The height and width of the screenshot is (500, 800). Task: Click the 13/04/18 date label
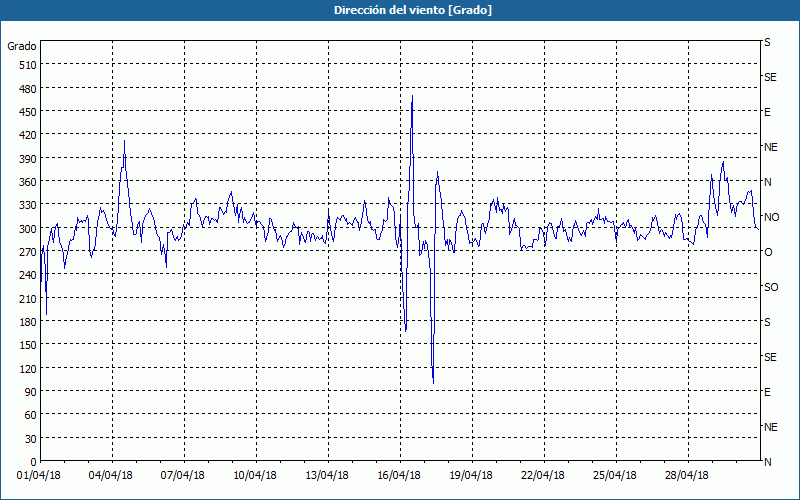[x=327, y=476]
